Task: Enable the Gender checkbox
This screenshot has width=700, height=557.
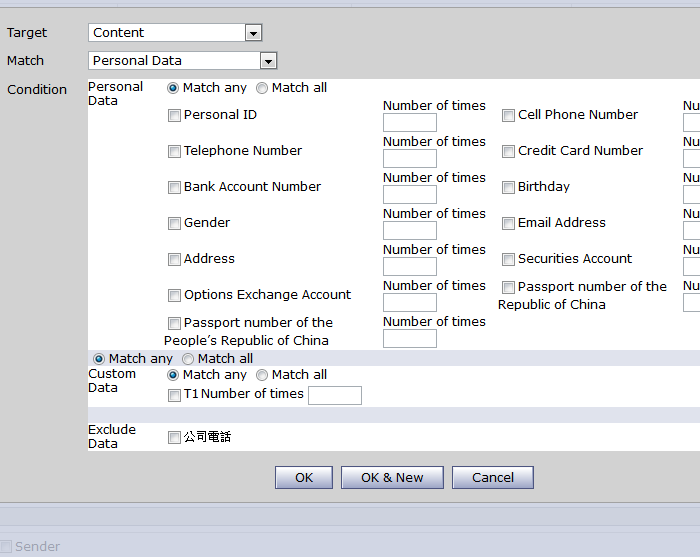Action: (x=175, y=223)
